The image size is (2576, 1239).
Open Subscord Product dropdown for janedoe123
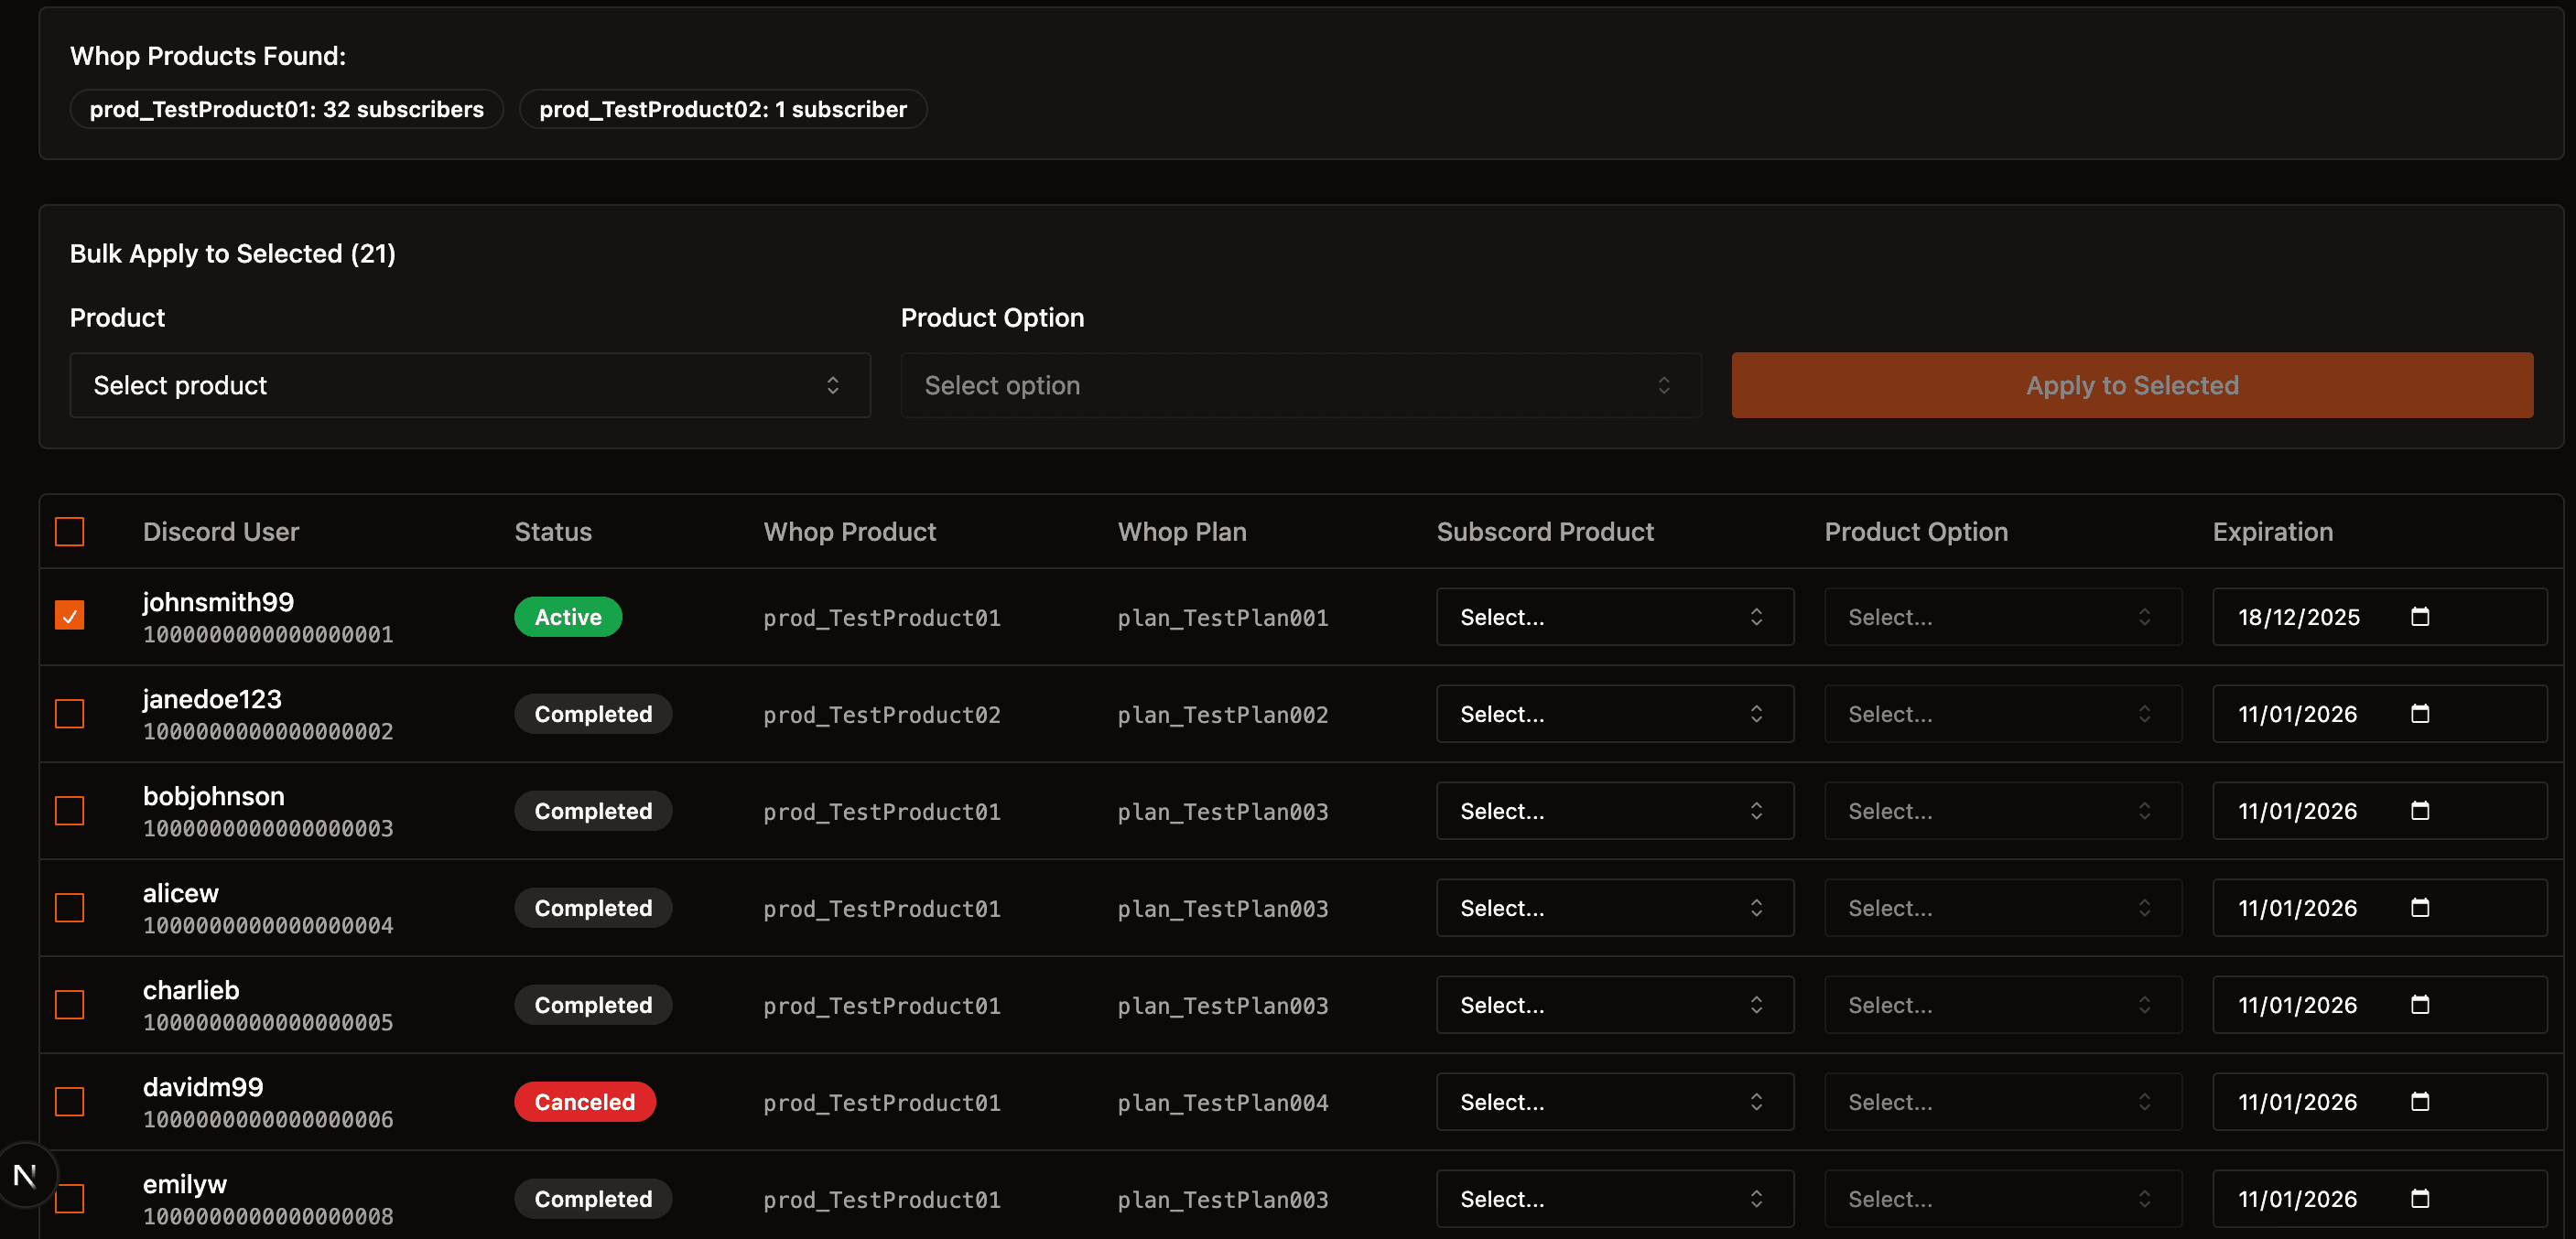click(1614, 714)
